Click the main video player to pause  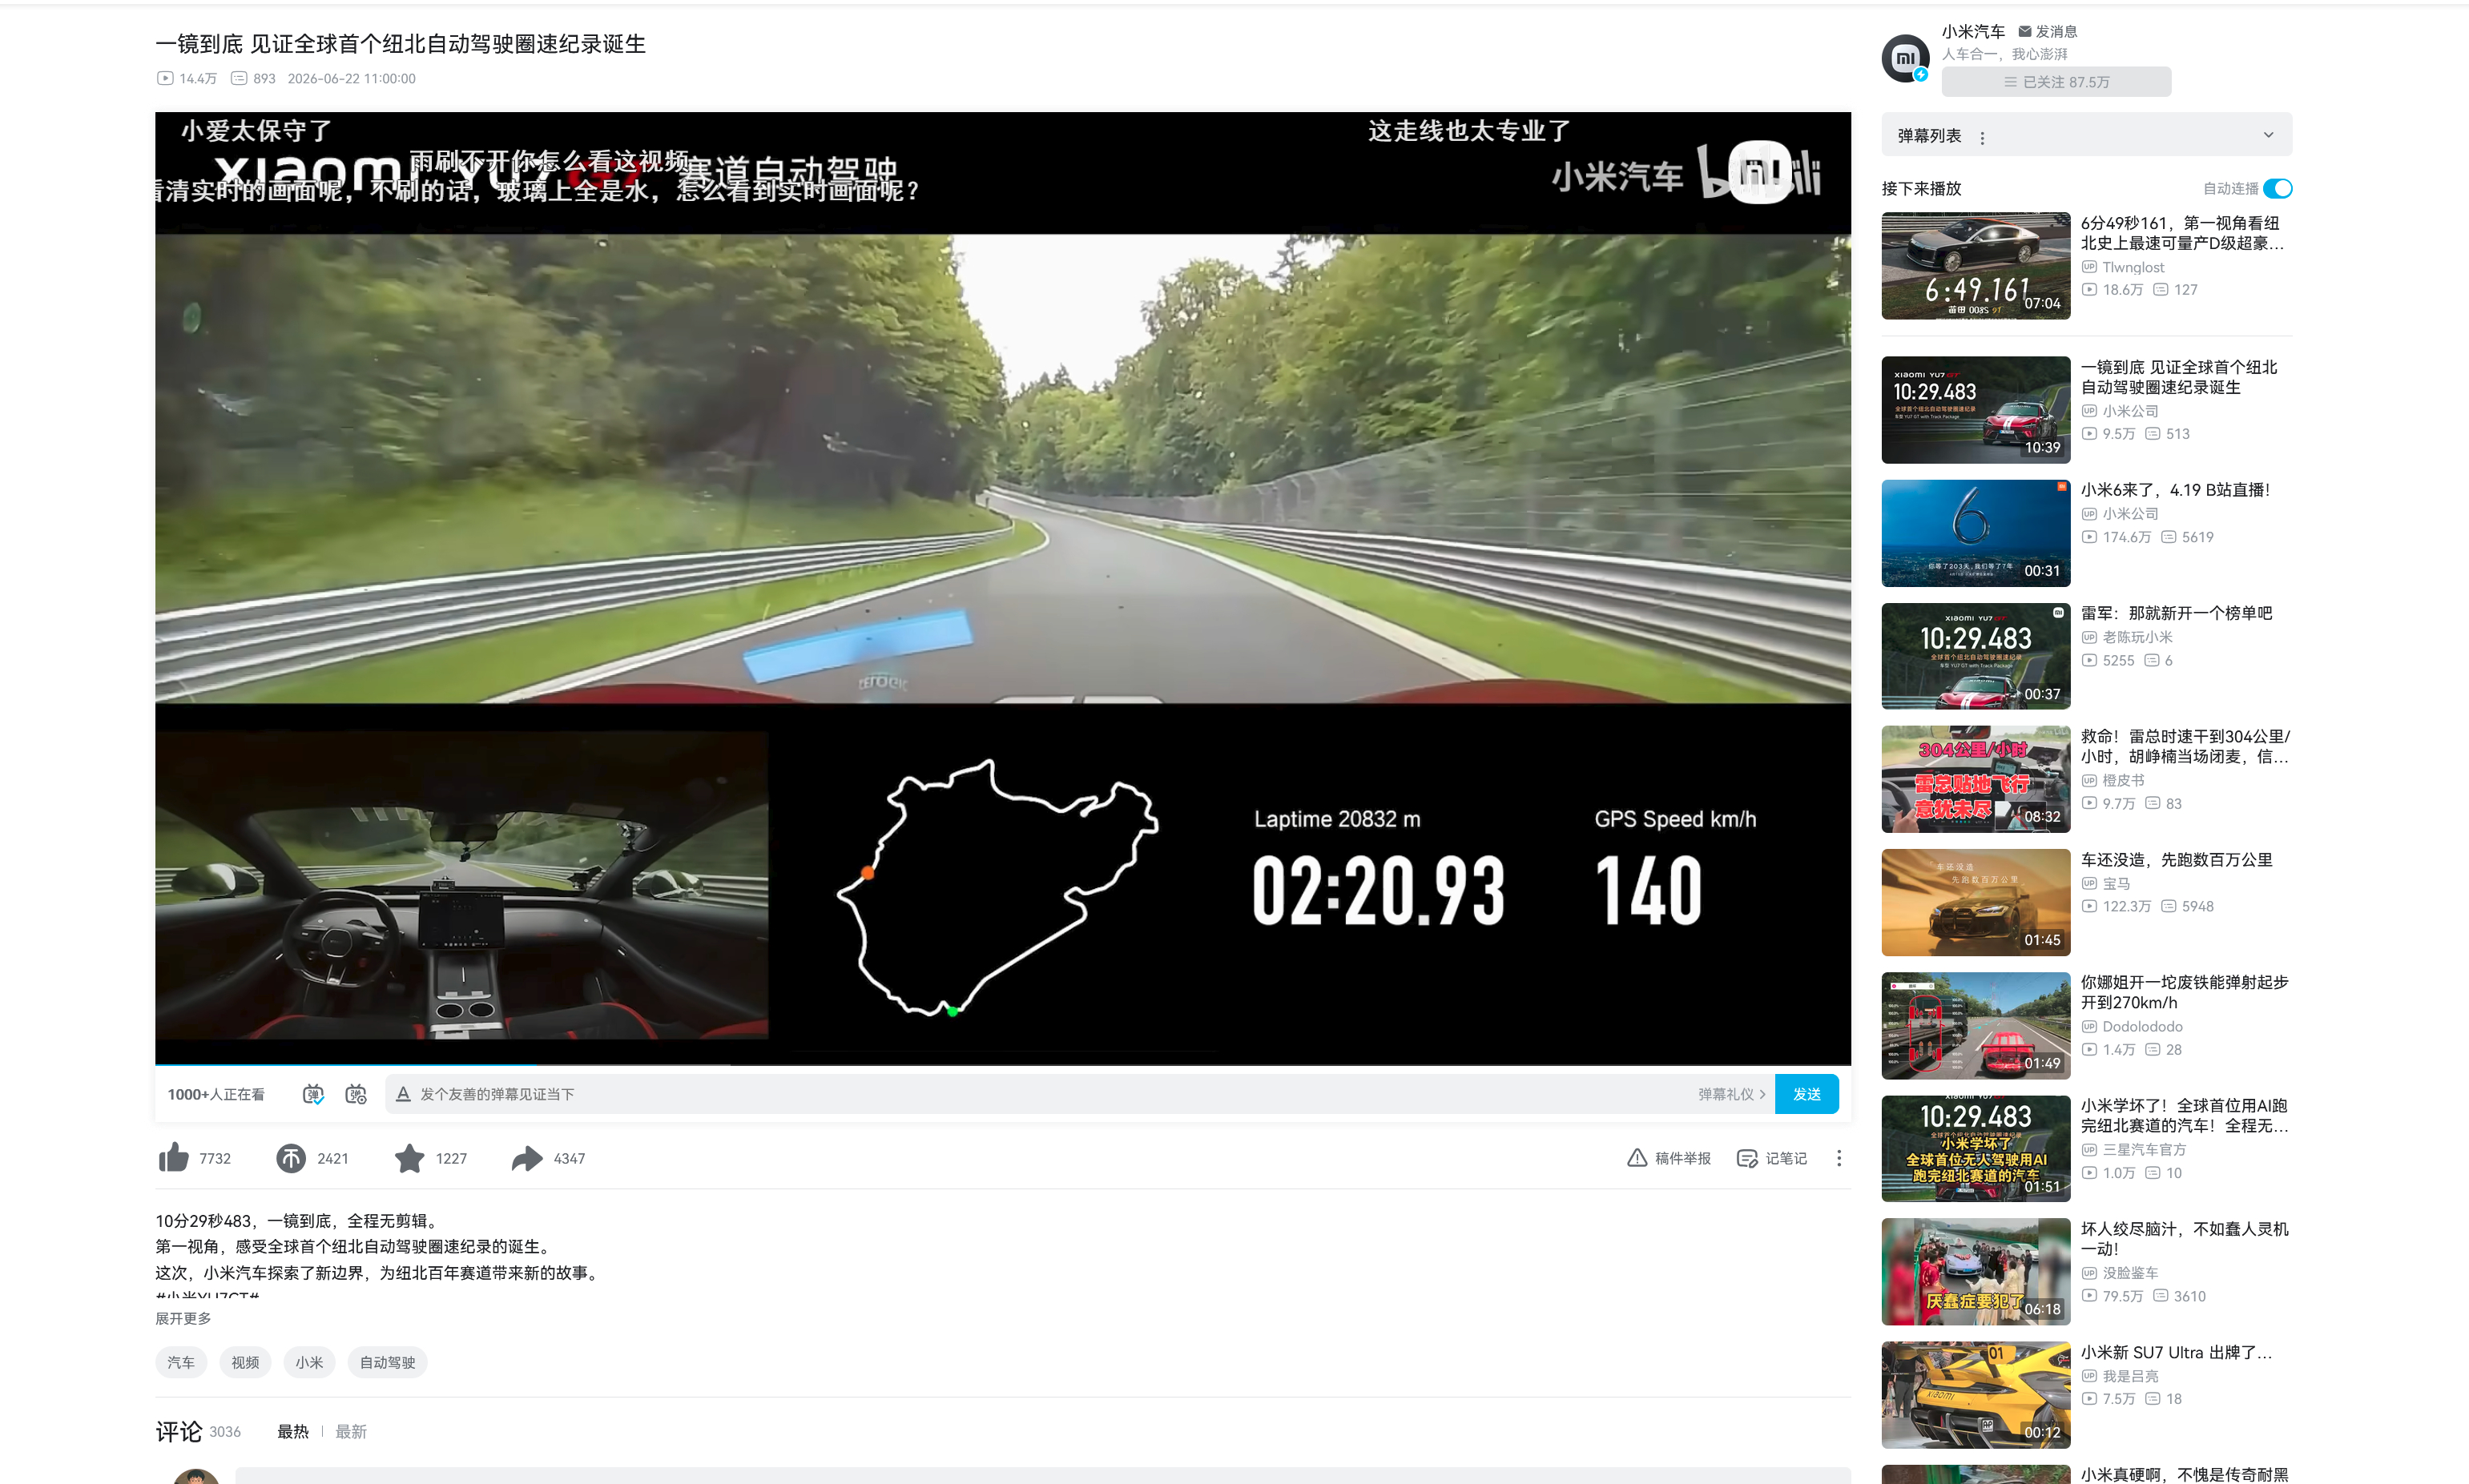click(x=1002, y=587)
